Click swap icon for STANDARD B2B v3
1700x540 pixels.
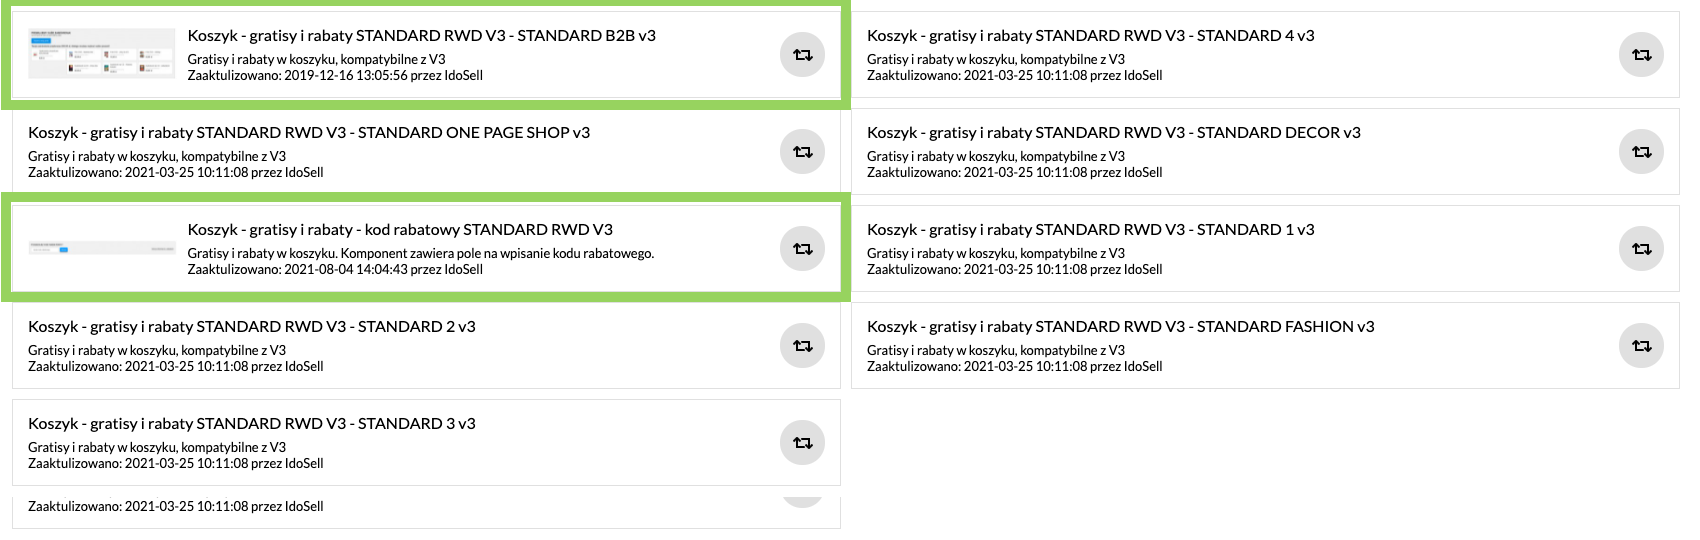[x=802, y=55]
